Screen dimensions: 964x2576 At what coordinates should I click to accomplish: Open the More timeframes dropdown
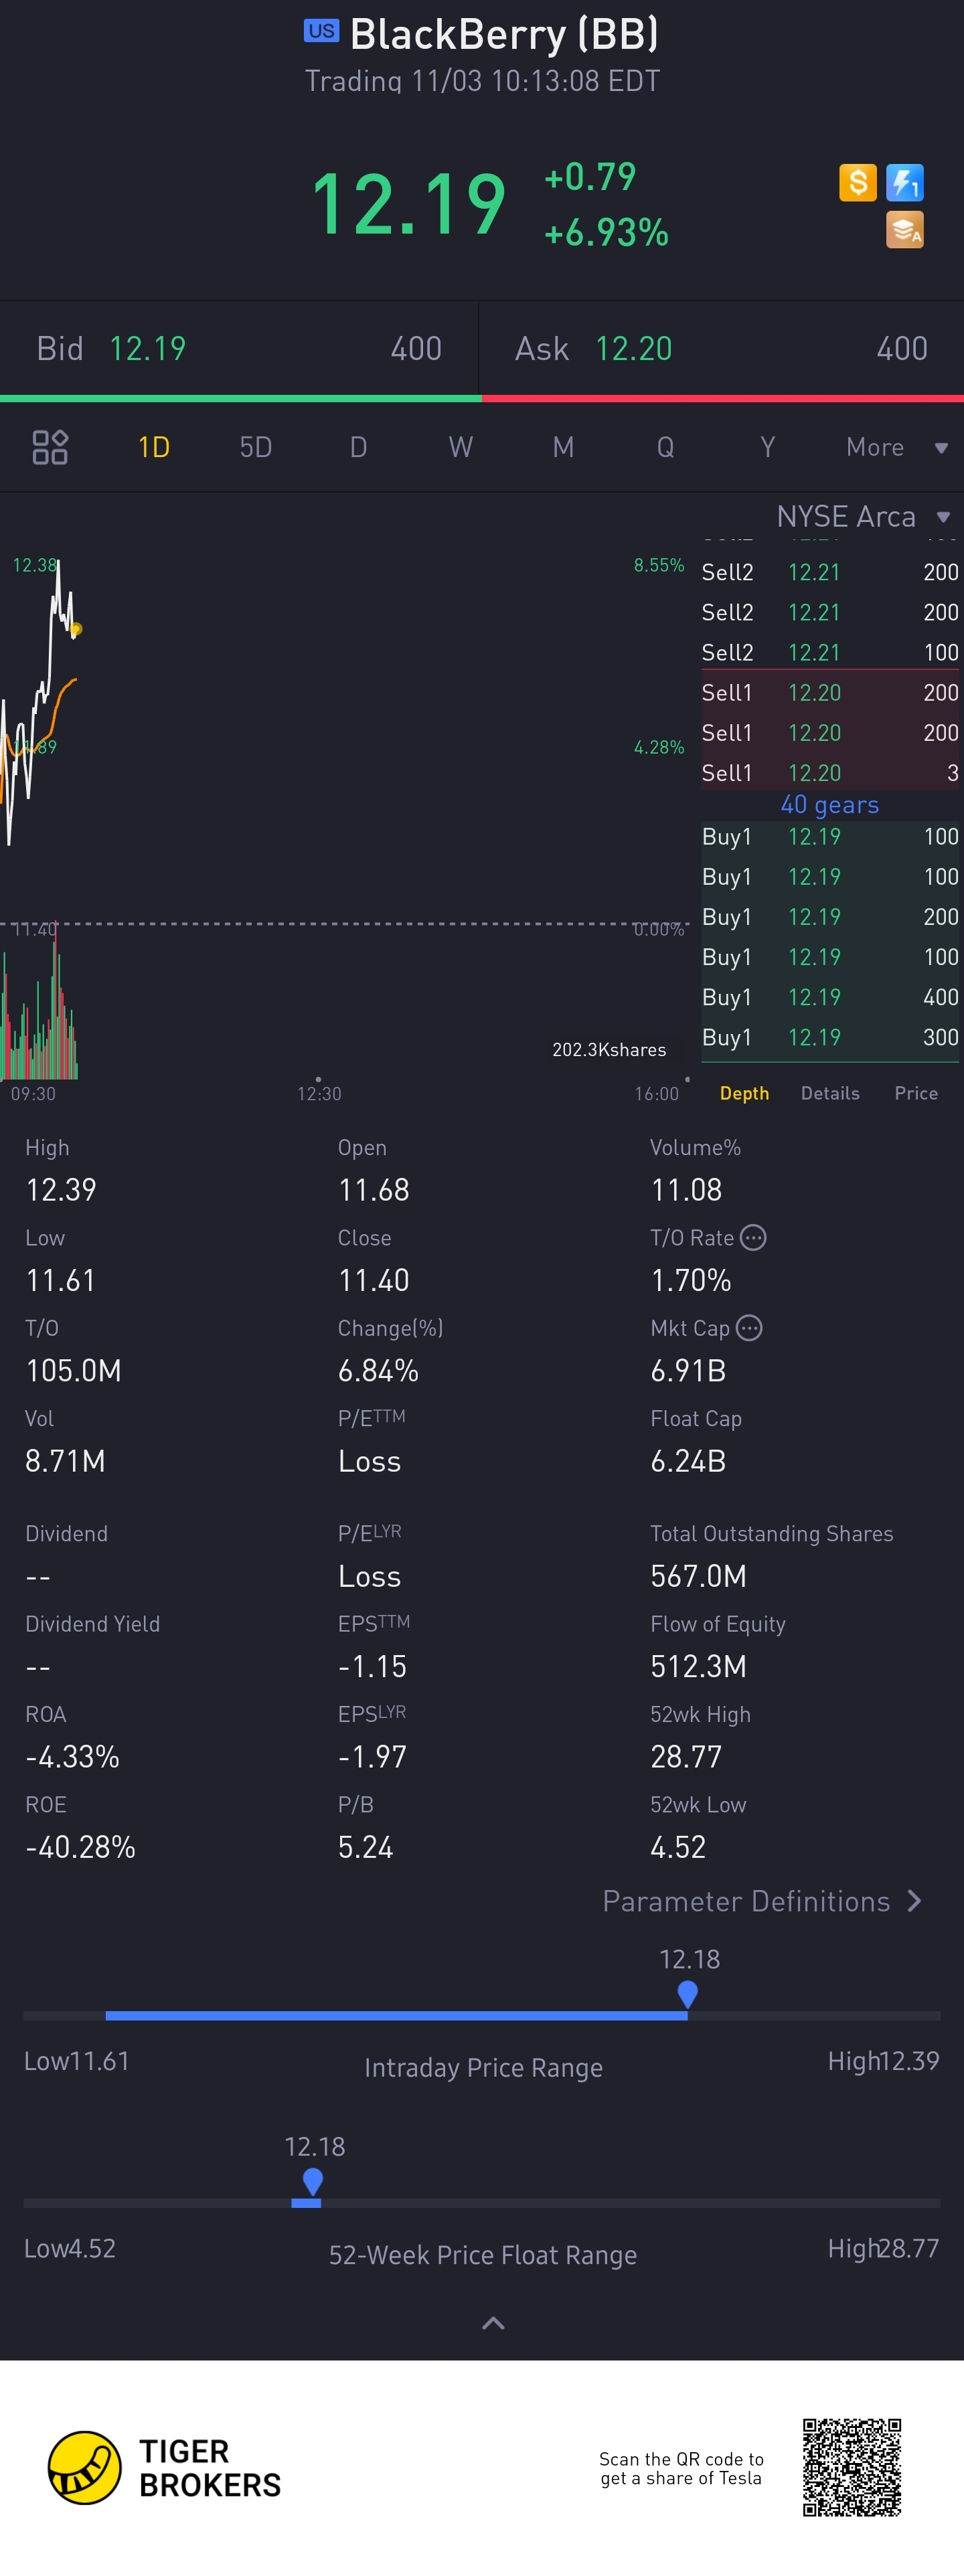pyautogui.click(x=897, y=447)
